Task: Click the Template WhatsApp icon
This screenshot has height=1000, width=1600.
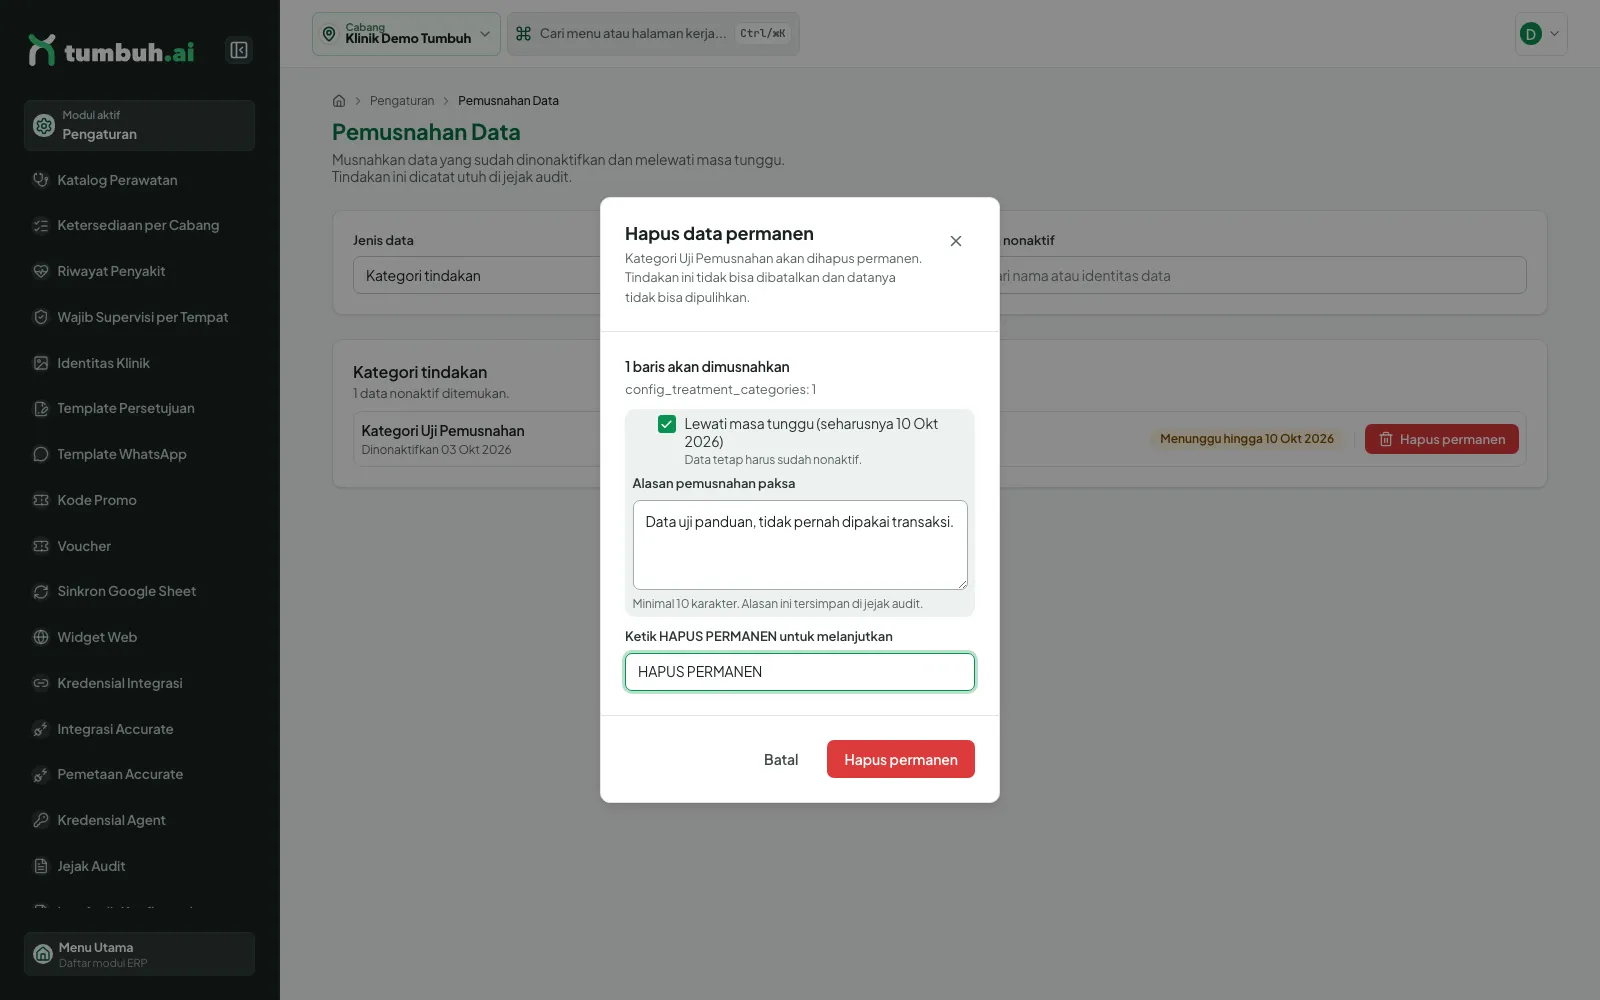Action: point(41,454)
